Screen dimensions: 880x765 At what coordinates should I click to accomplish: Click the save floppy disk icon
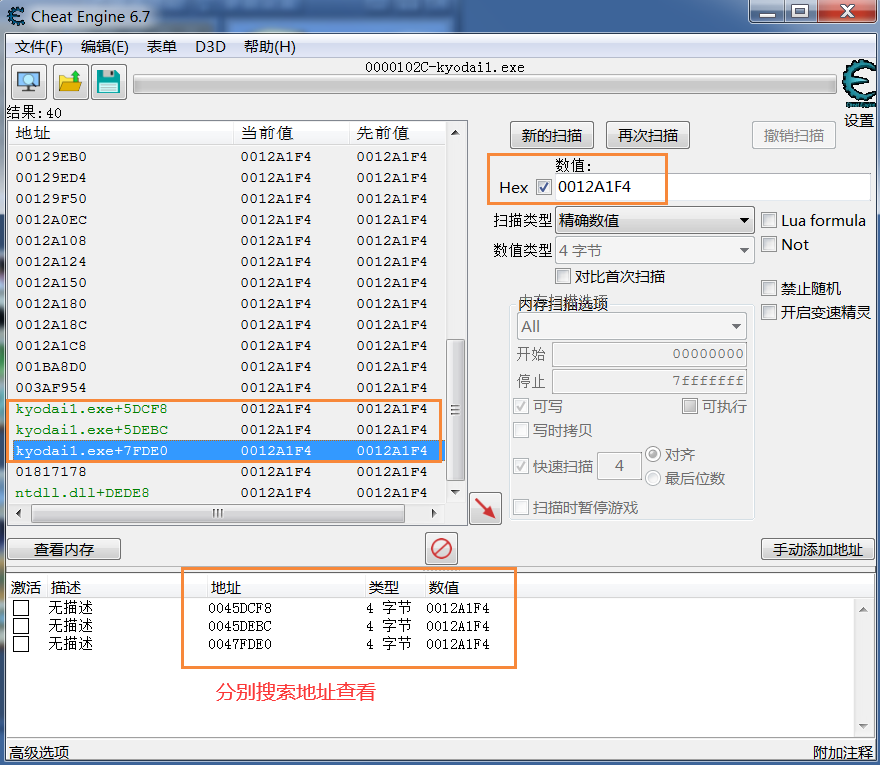[x=109, y=82]
